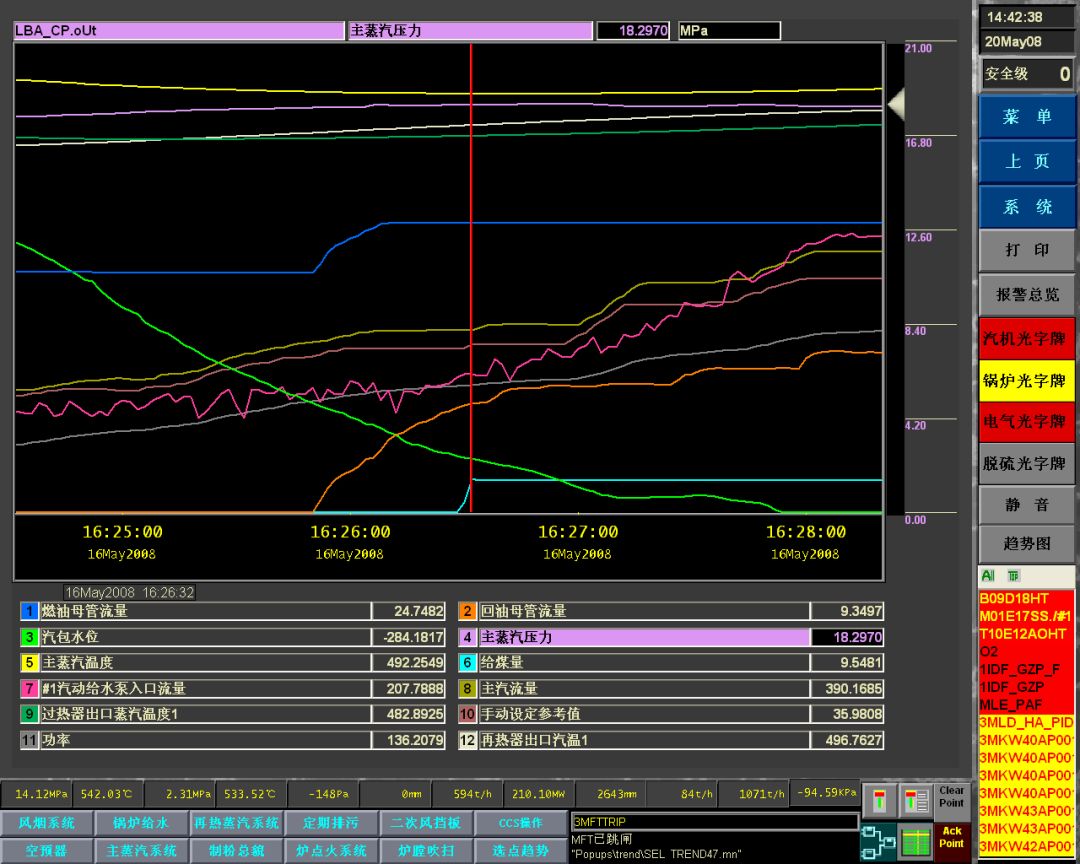This screenshot has height=864, width=1080.
Task: Select the 主蒸汽压力 row in trend legend
Action: (x=671, y=637)
